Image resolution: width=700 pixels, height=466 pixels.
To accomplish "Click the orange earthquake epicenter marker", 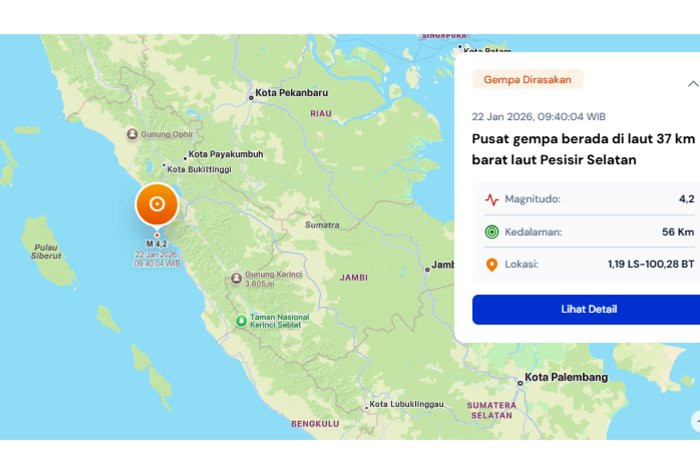I will pyautogui.click(x=157, y=204).
